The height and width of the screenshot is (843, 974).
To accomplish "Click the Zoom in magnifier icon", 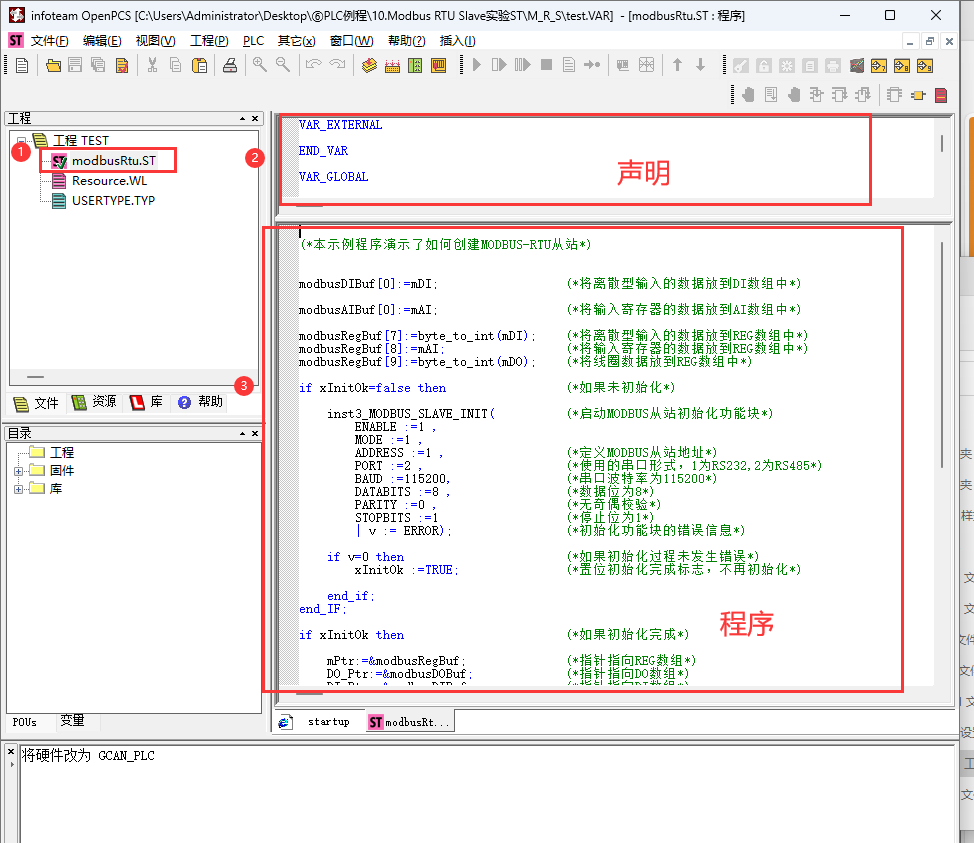I will click(x=259, y=65).
